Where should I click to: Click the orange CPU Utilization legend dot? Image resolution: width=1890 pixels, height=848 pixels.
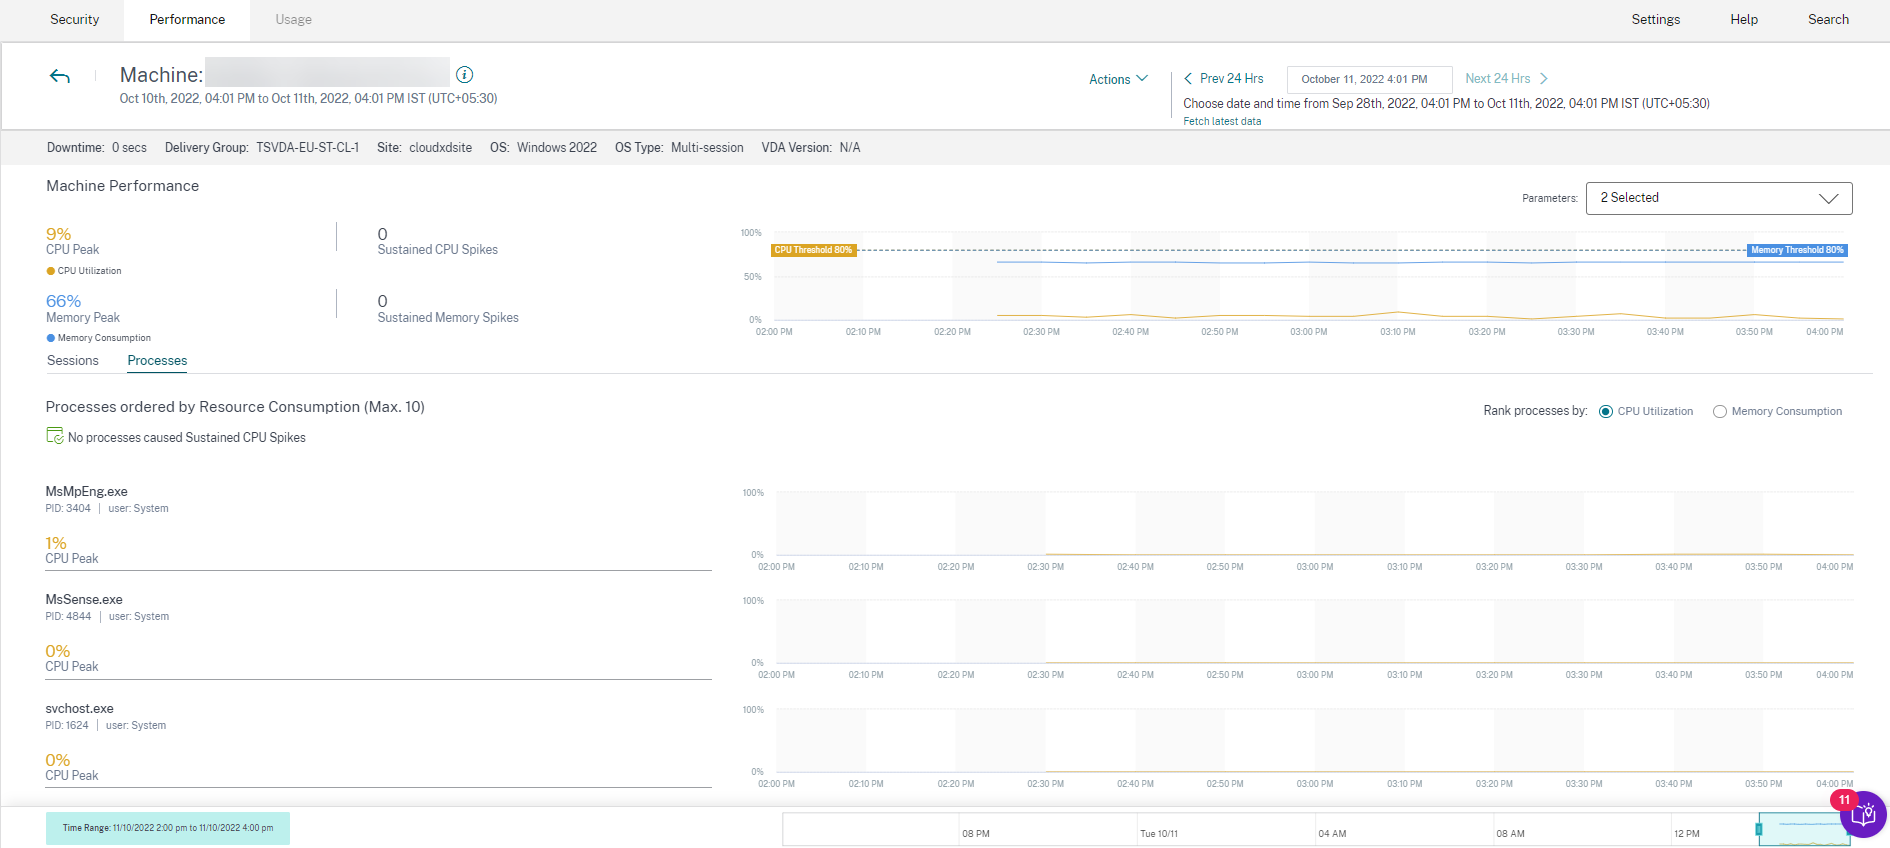51,271
